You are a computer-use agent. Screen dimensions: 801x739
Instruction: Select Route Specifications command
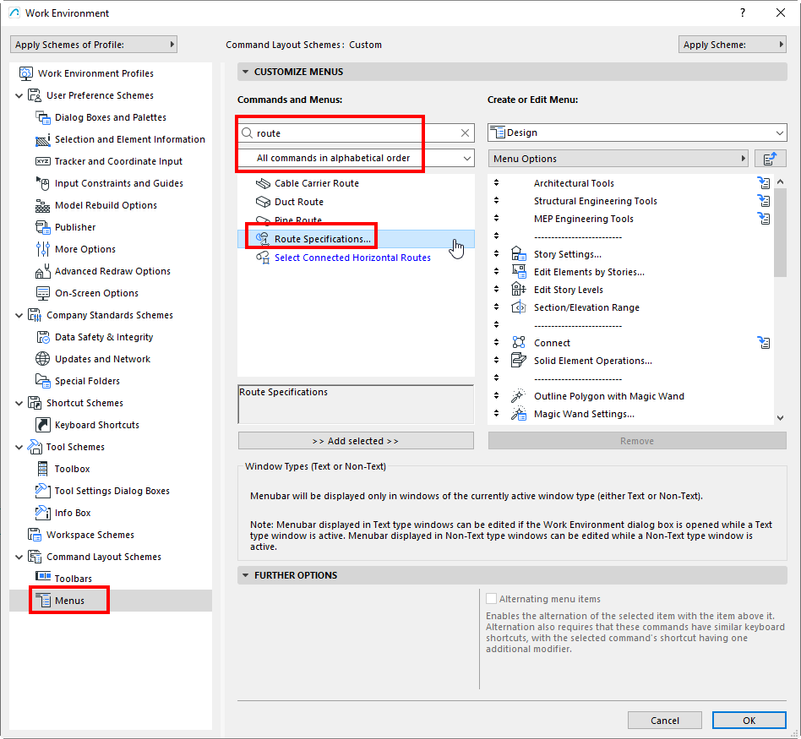point(356,239)
